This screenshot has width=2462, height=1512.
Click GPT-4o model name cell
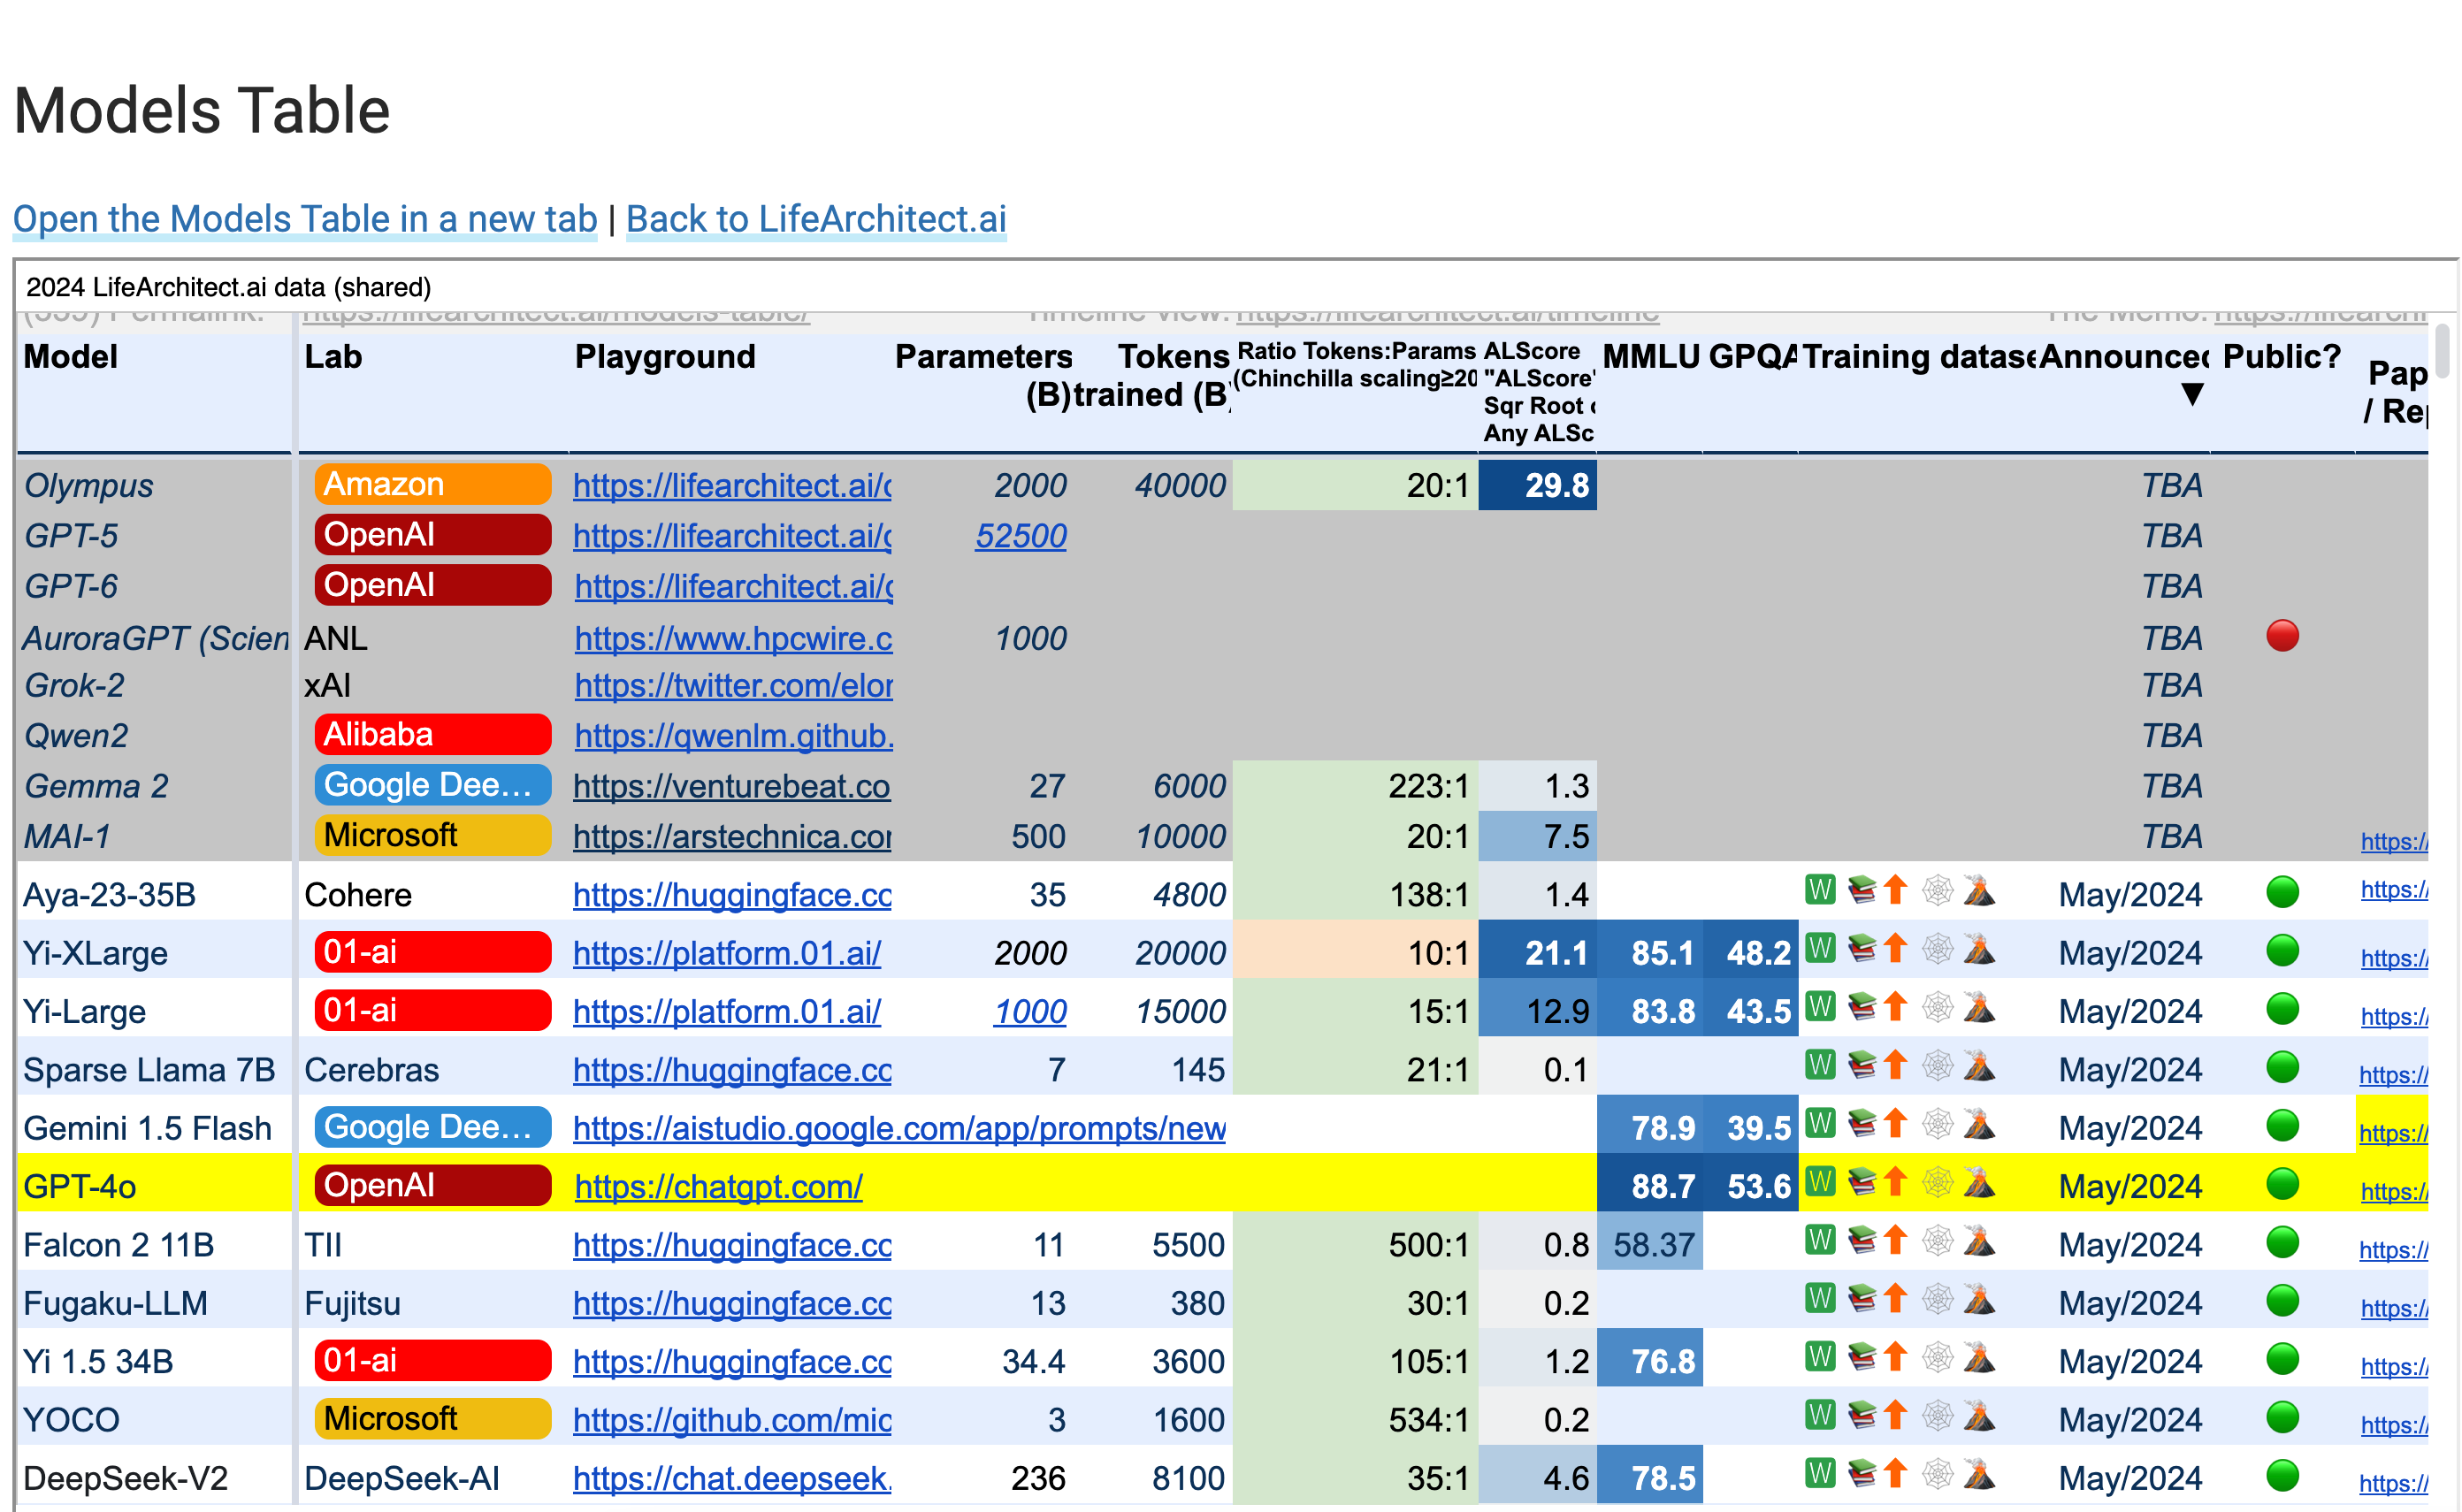156,1182
